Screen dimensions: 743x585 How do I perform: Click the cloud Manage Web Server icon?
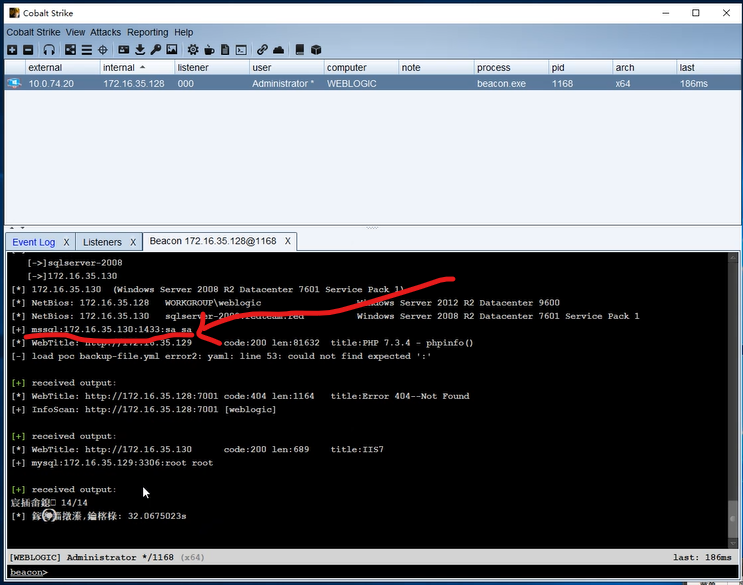tap(278, 50)
